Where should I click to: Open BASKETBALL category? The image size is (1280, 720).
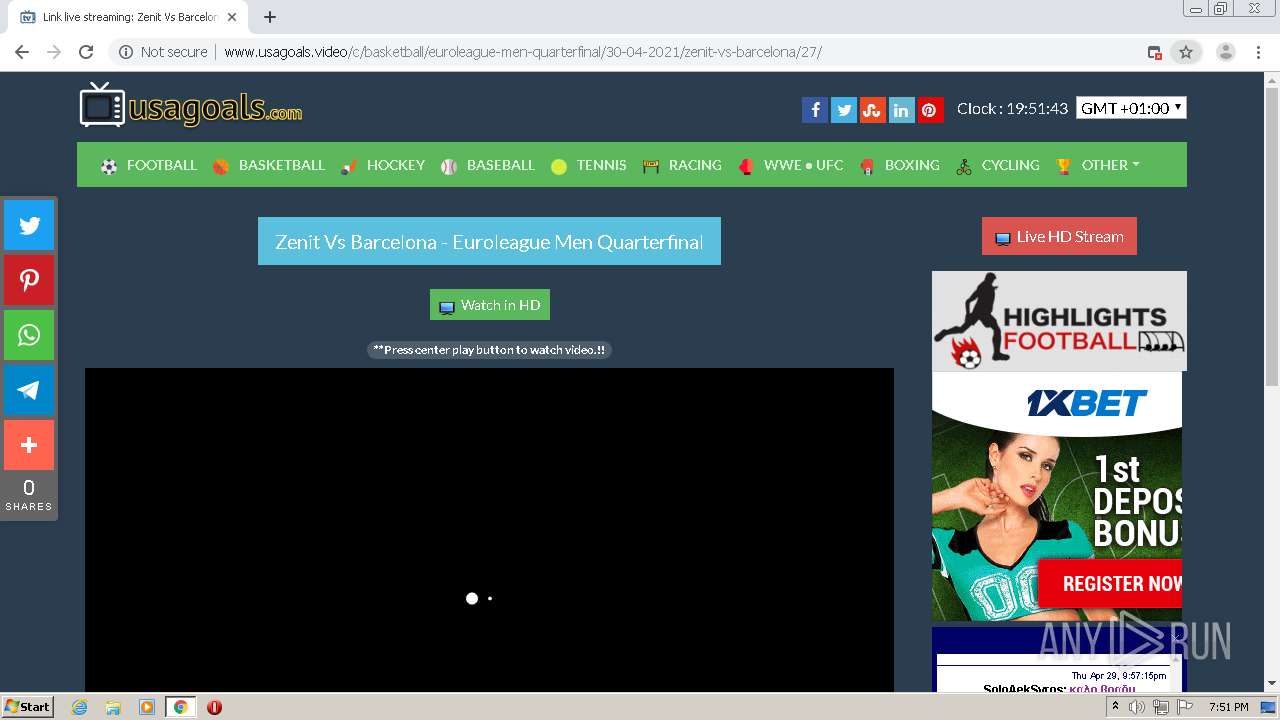[269, 165]
